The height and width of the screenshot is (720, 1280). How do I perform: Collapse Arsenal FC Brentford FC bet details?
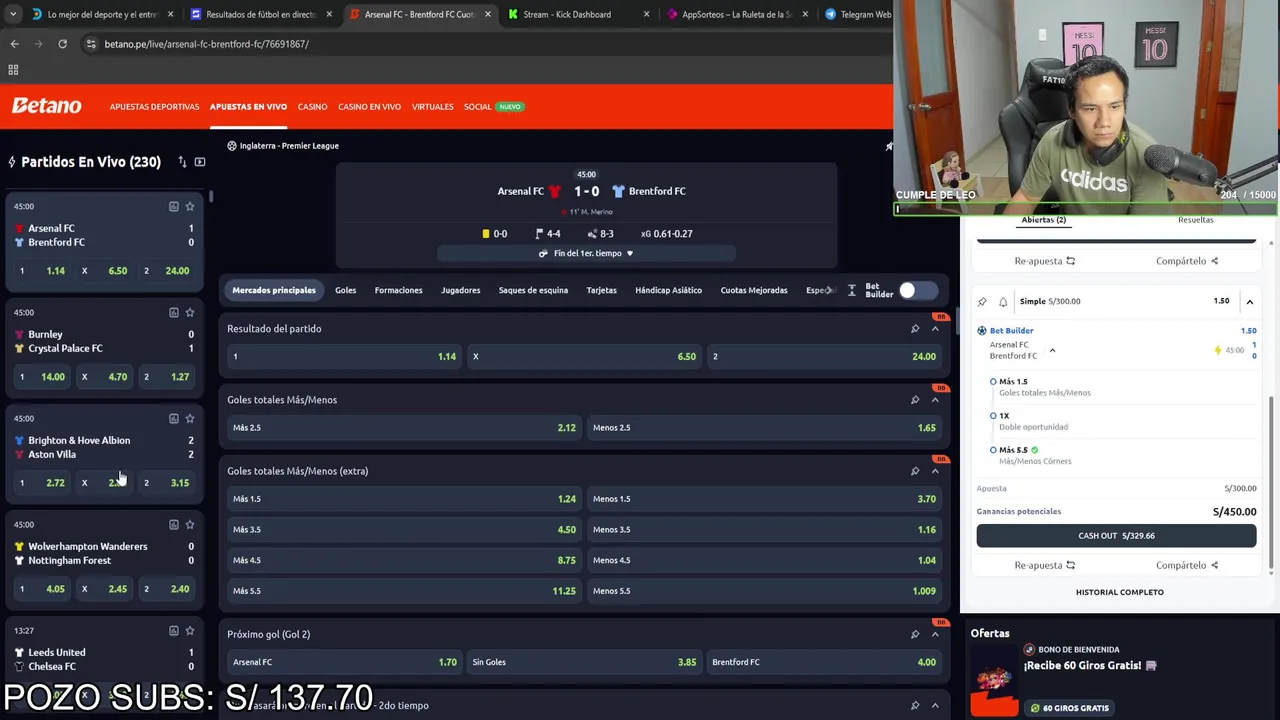pos(1052,350)
